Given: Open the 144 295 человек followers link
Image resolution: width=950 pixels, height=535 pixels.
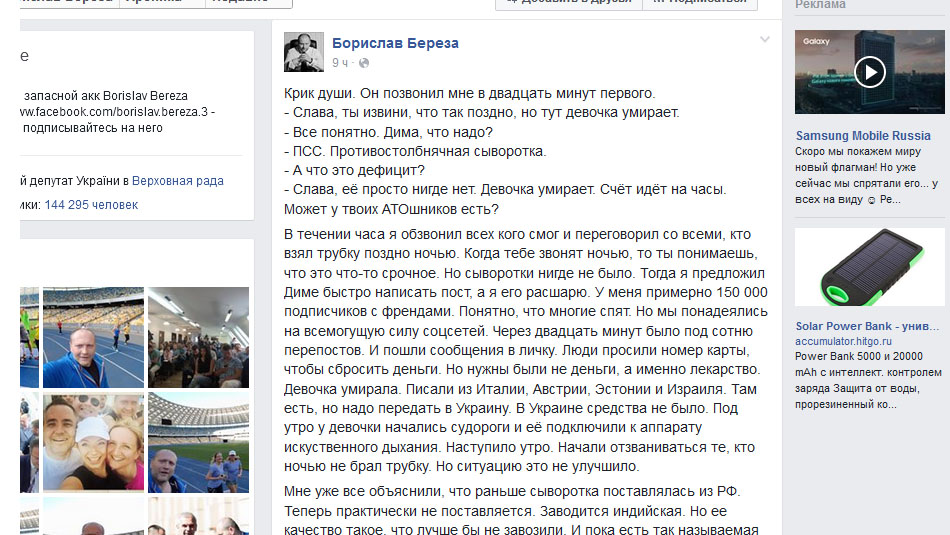Looking at the screenshot, I should 91,205.
